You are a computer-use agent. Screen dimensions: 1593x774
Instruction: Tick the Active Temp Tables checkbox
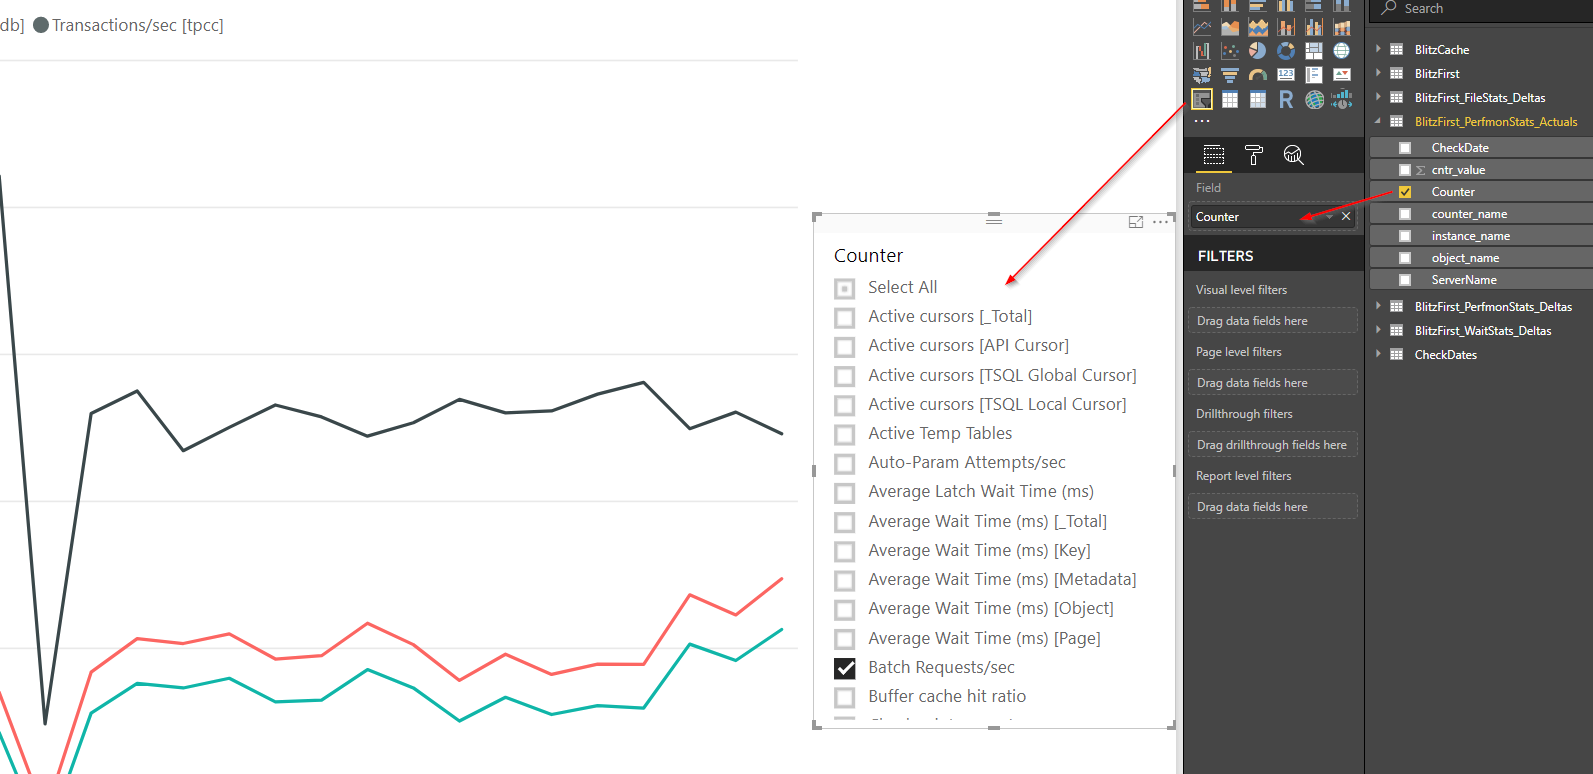(845, 434)
